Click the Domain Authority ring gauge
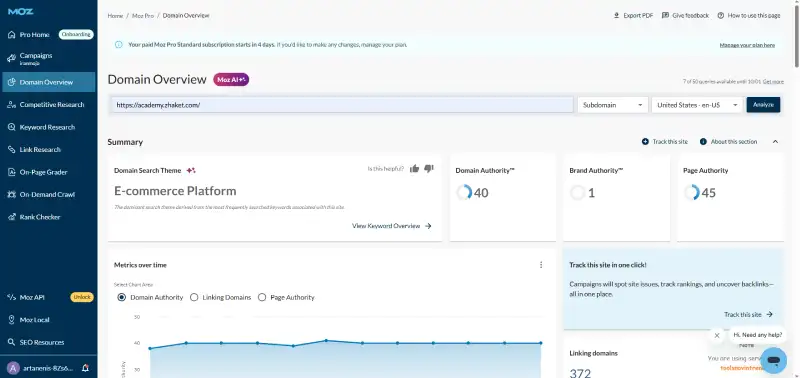This screenshot has width=800, height=378. (x=464, y=193)
